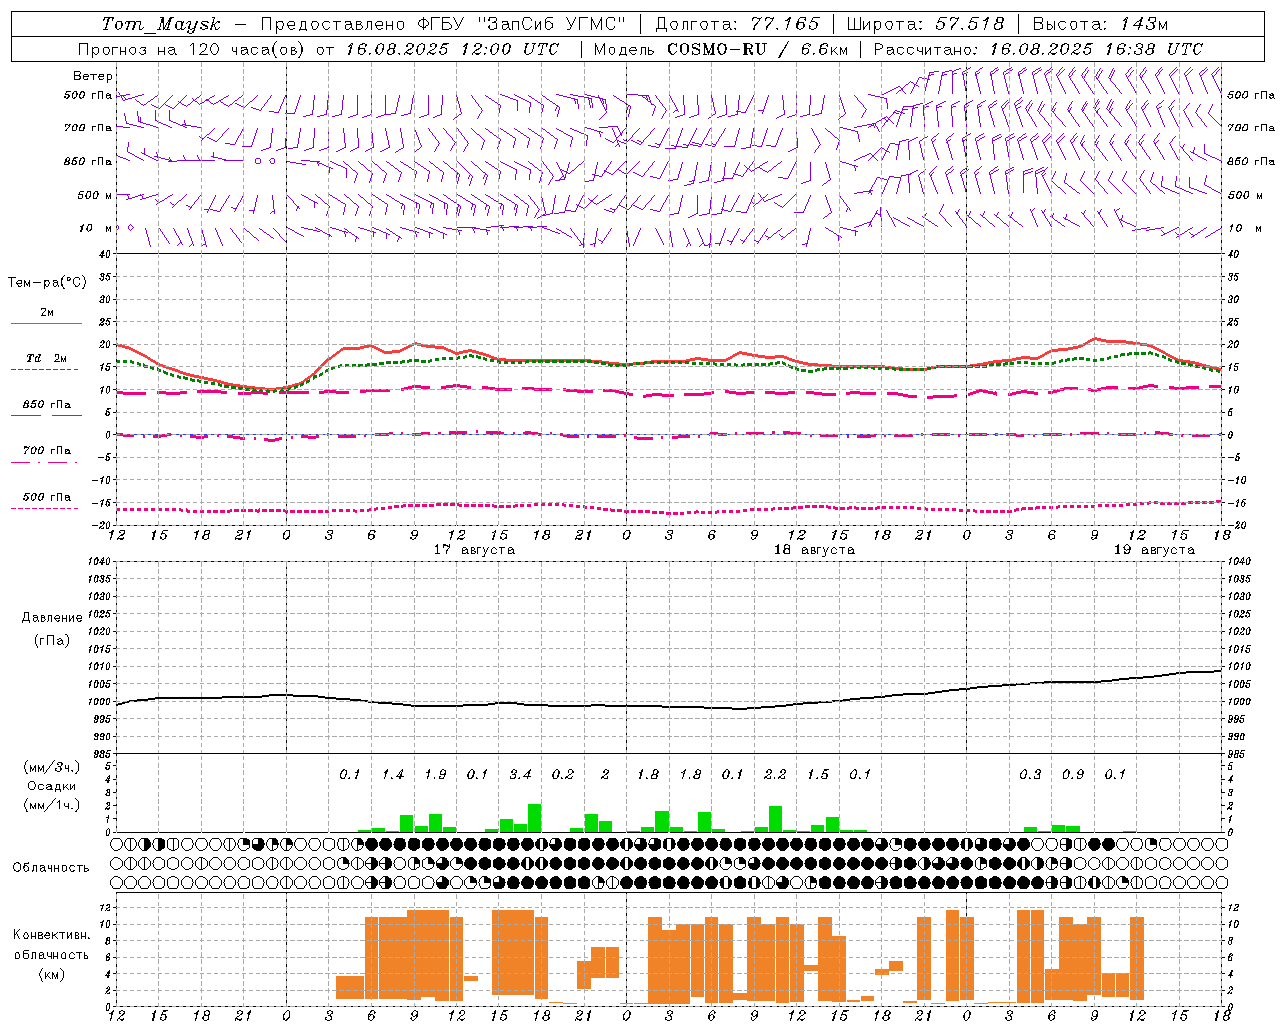
Task: Click the Широта: 57.518 value
Action: [x=925, y=24]
